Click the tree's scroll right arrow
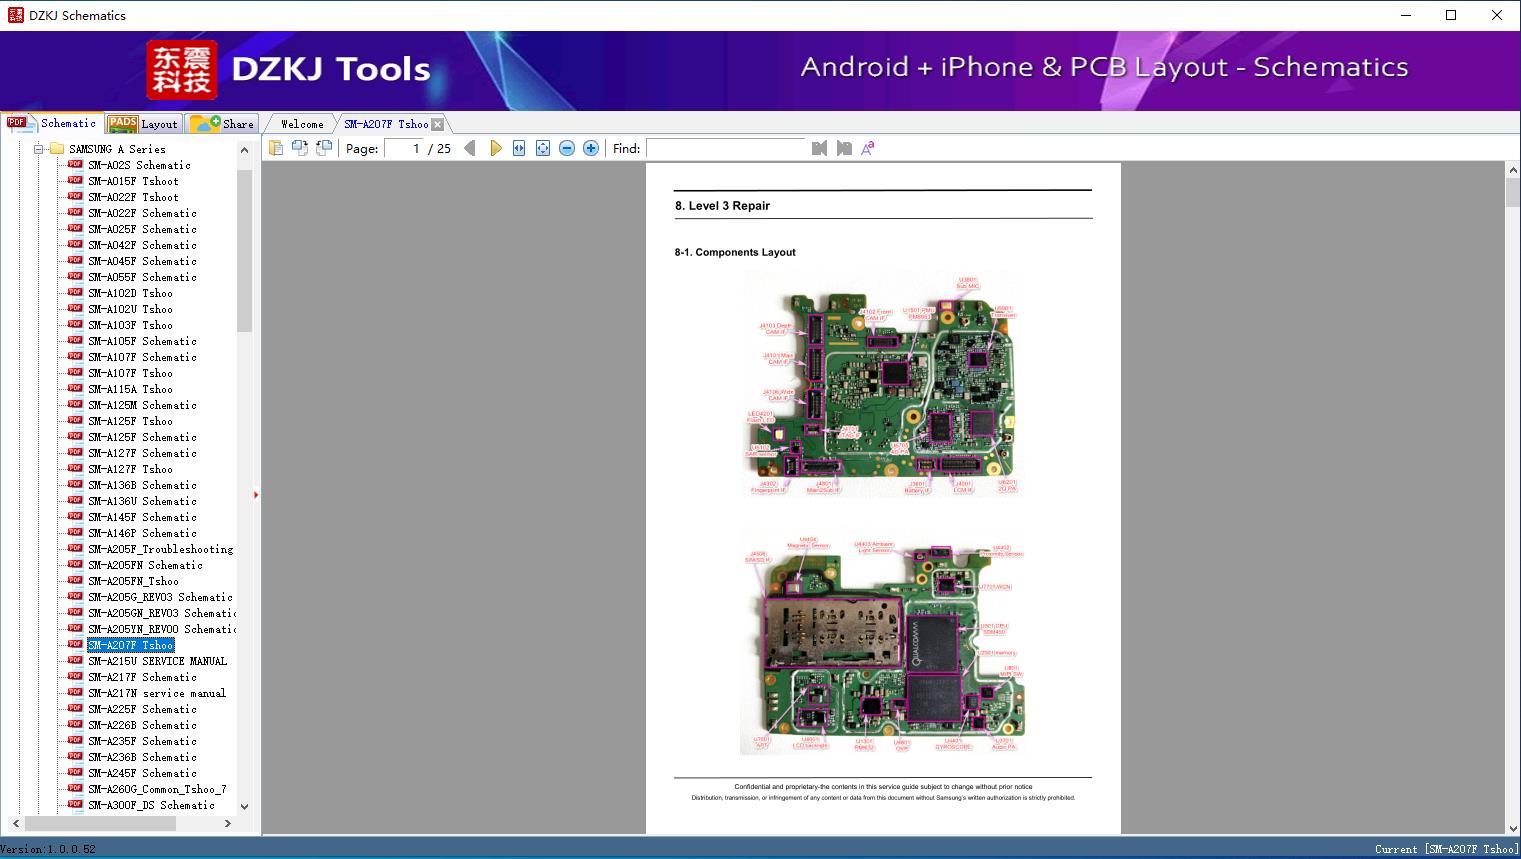 click(228, 823)
